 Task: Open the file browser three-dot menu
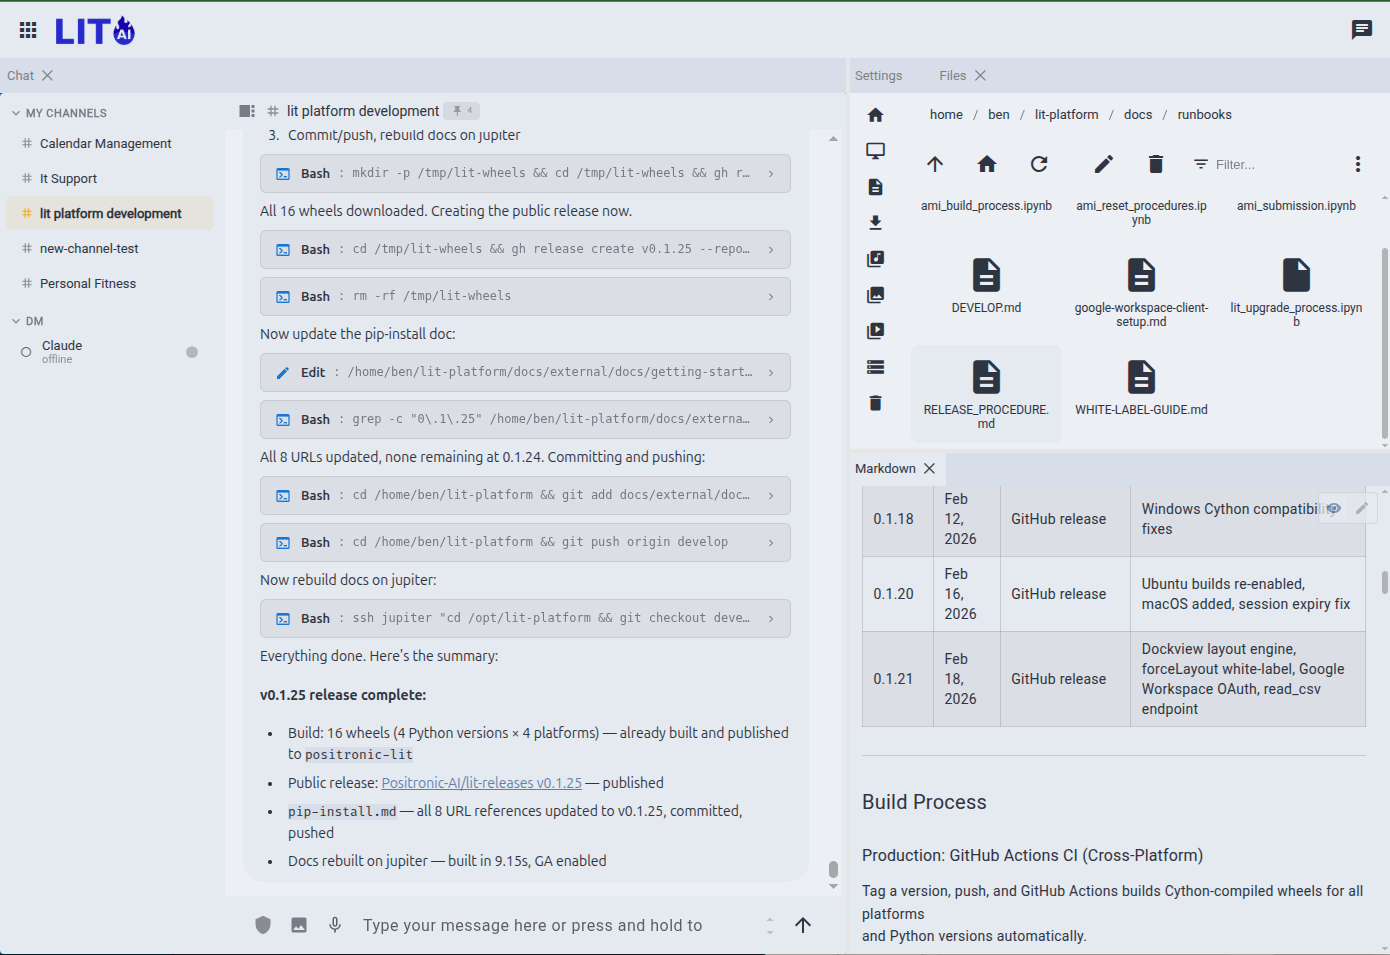[1357, 164]
